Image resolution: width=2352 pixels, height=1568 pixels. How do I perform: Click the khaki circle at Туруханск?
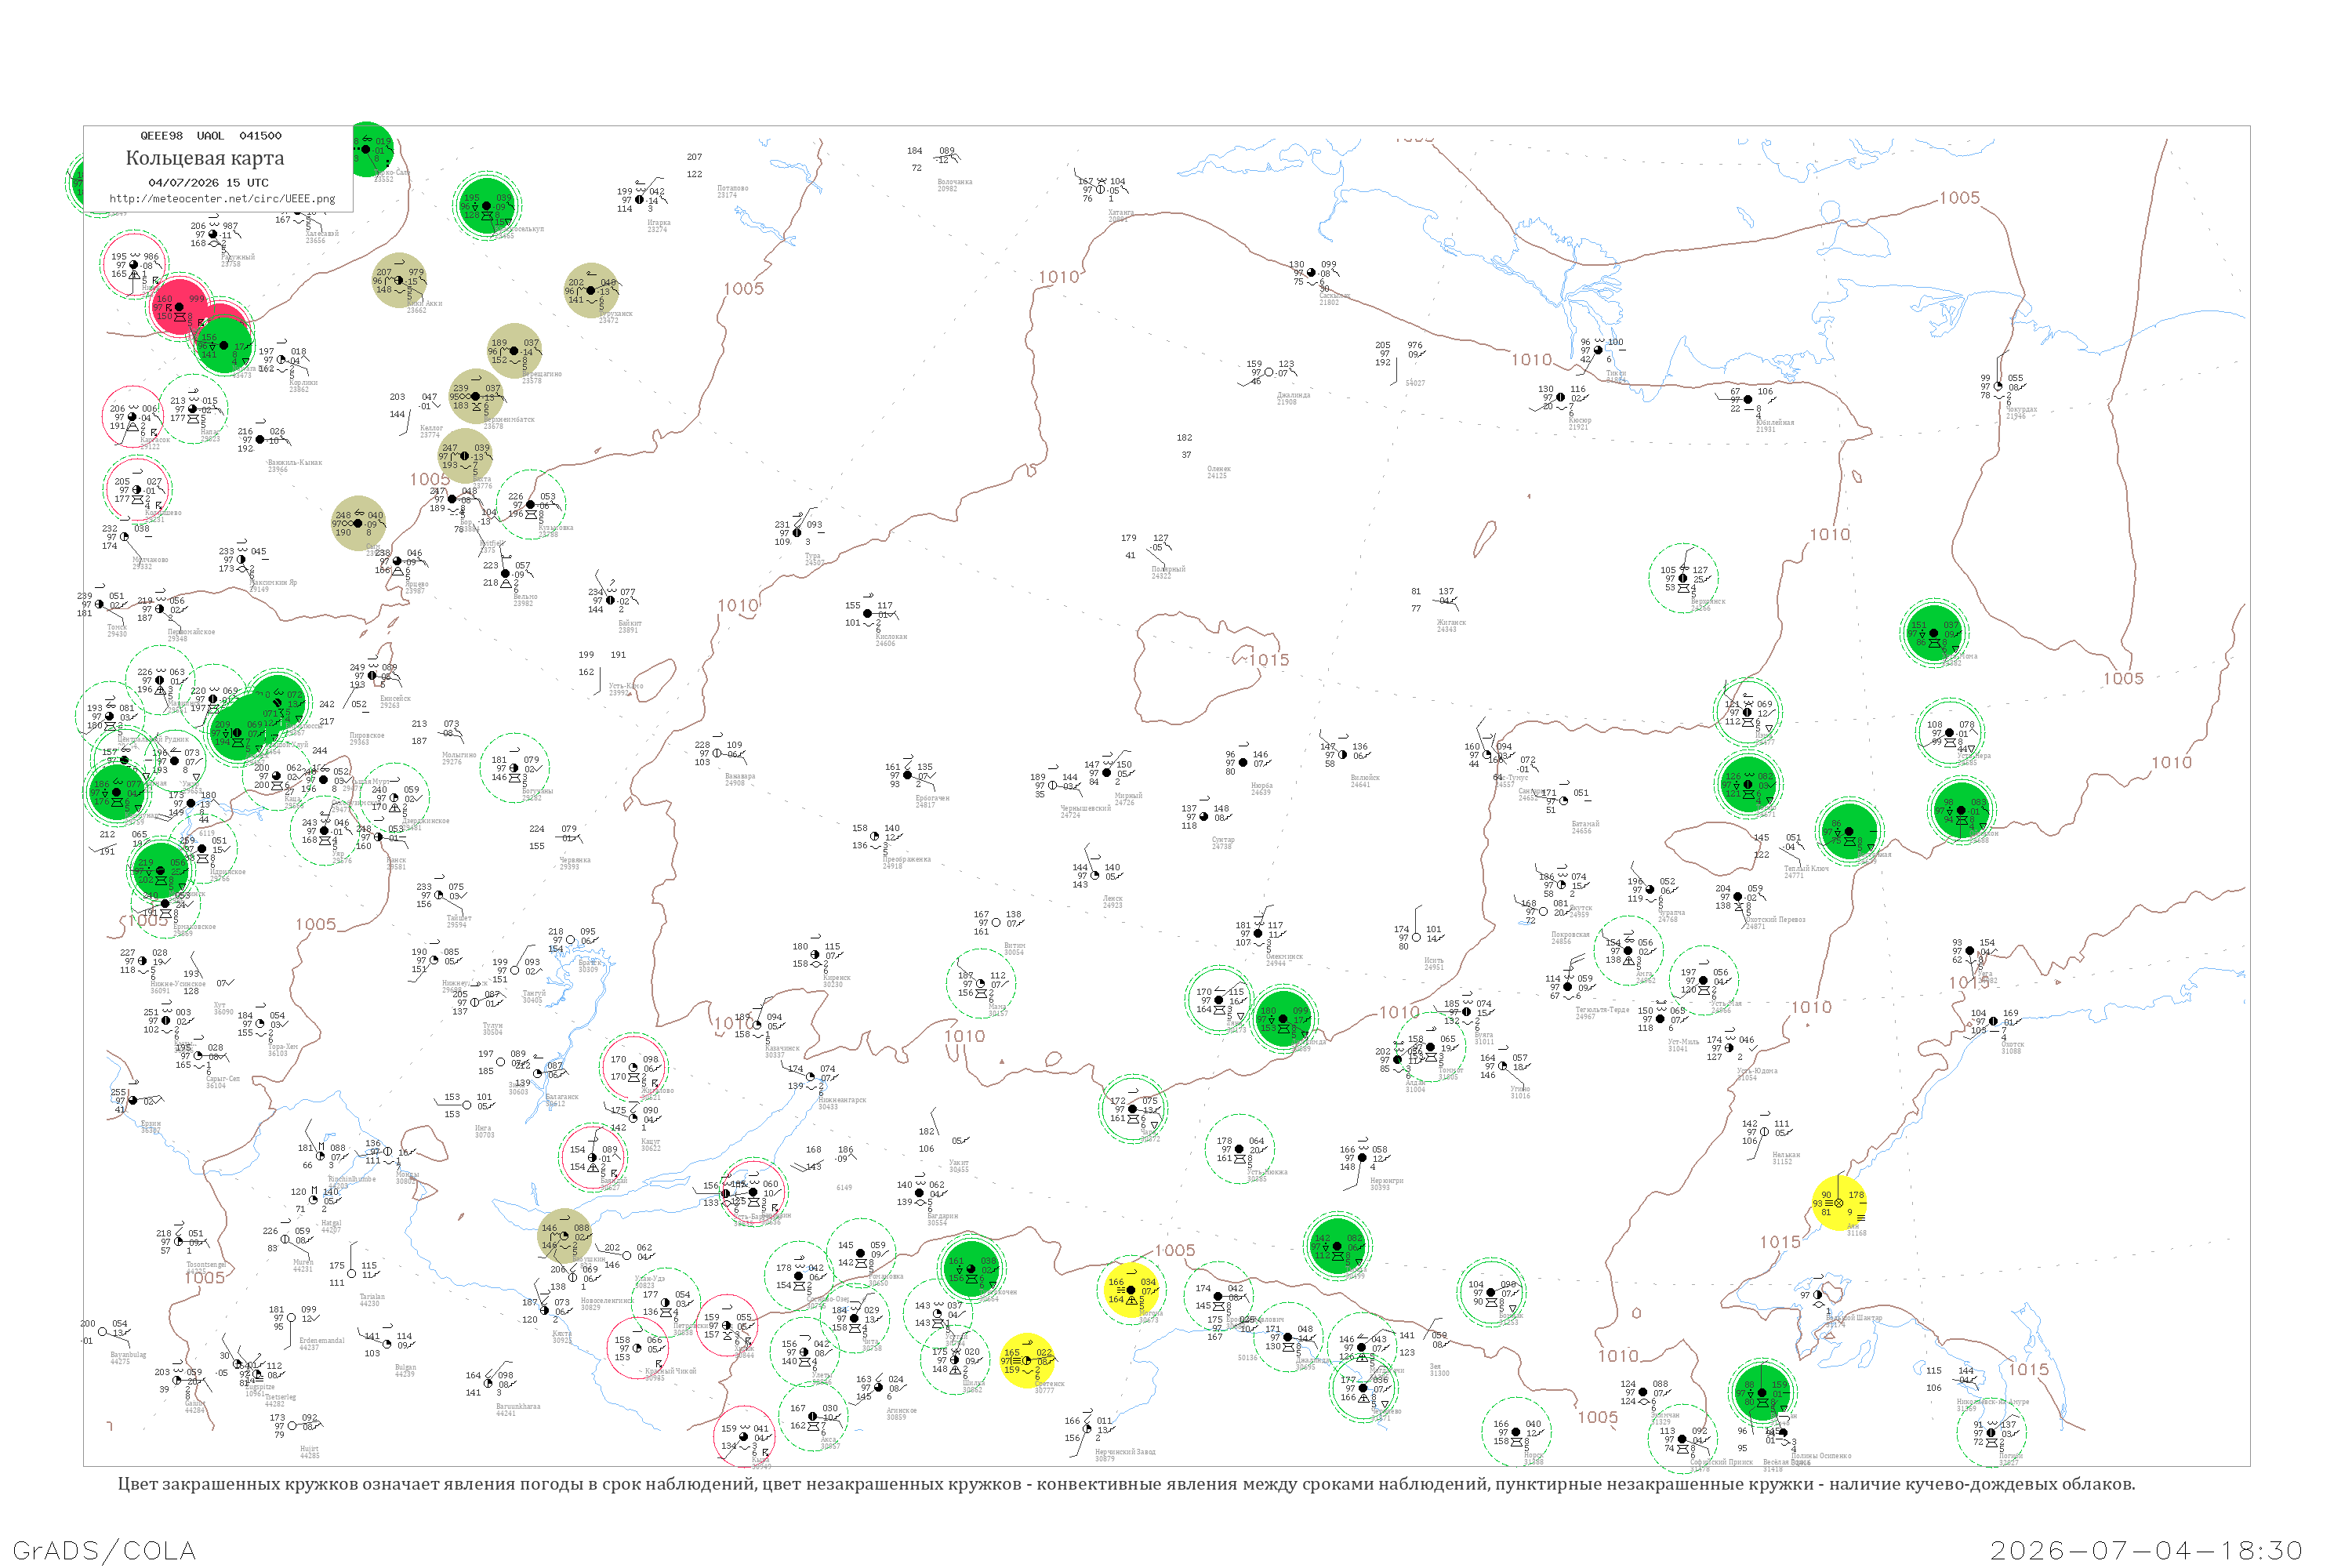coord(592,291)
